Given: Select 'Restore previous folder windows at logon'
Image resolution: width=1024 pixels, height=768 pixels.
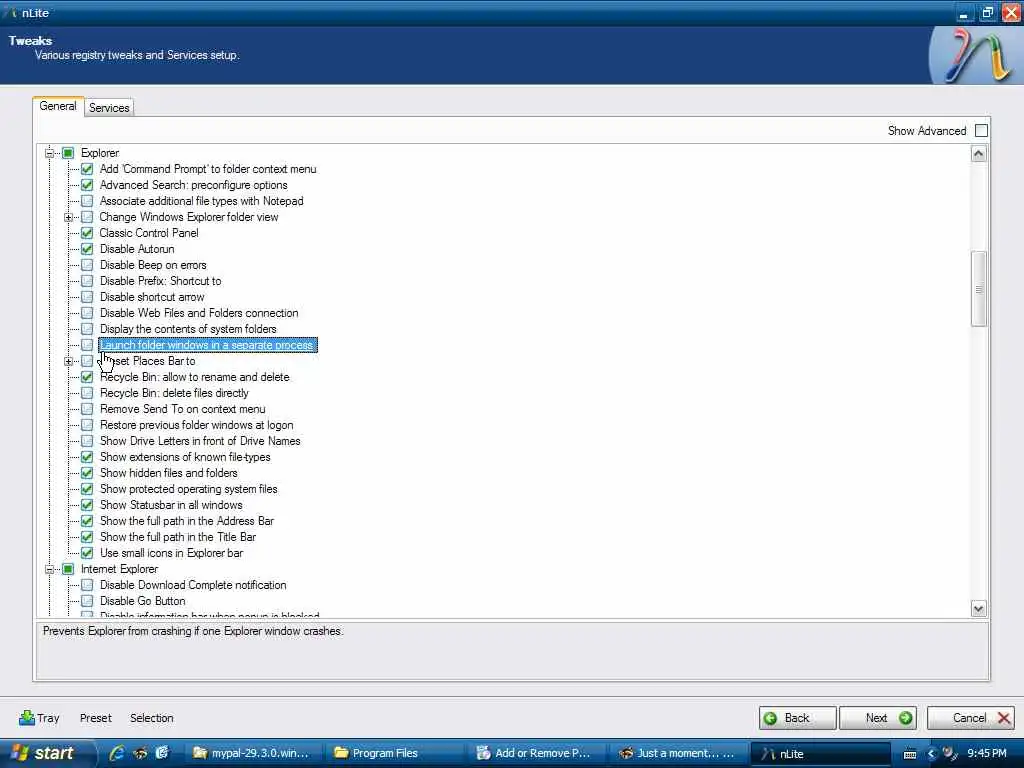Looking at the screenshot, I should pyautogui.click(x=197, y=425).
